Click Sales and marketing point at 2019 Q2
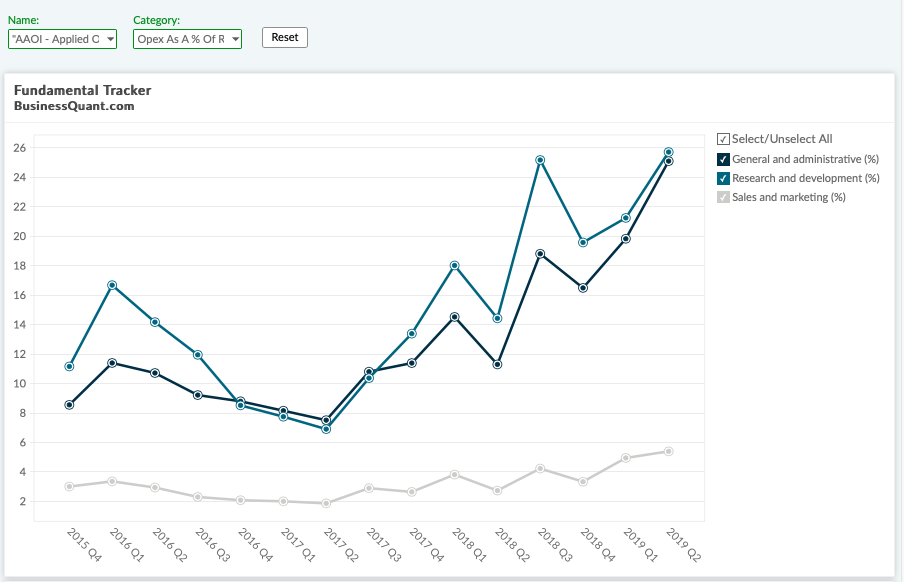The image size is (904, 582). (669, 451)
